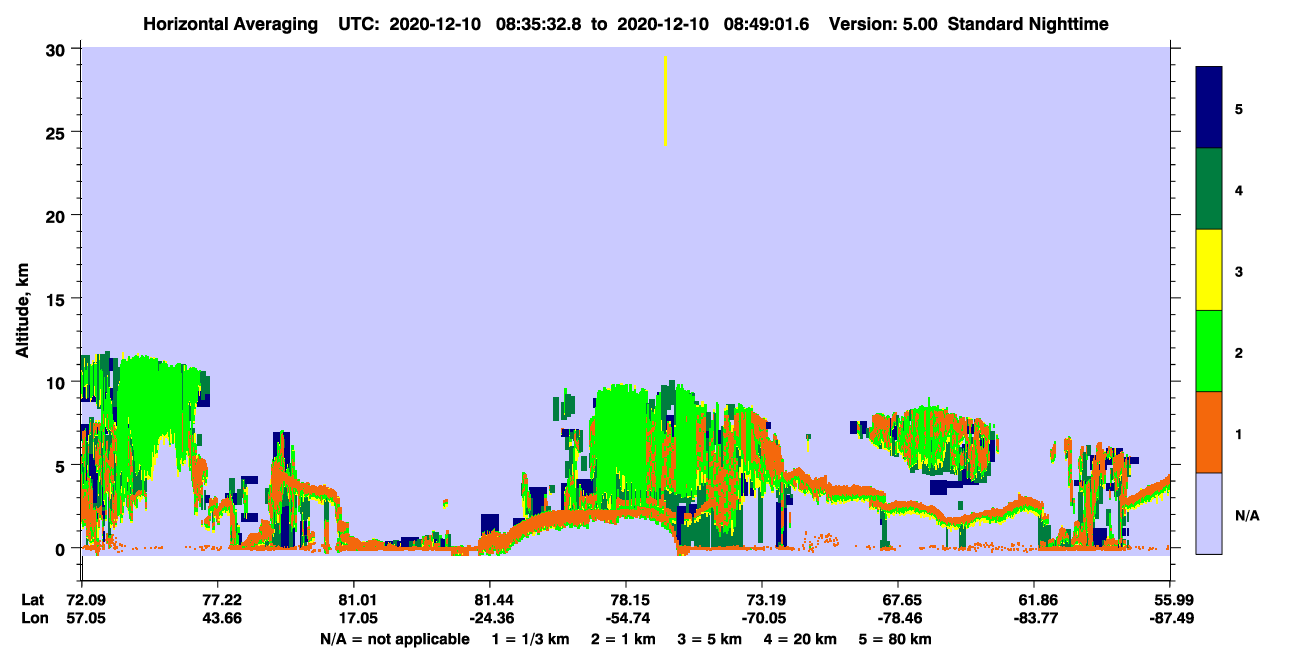Image resolution: width=1300 pixels, height=667 pixels.
Task: Click the dark blue colorbar segment labeled 5
Action: coord(1209,108)
